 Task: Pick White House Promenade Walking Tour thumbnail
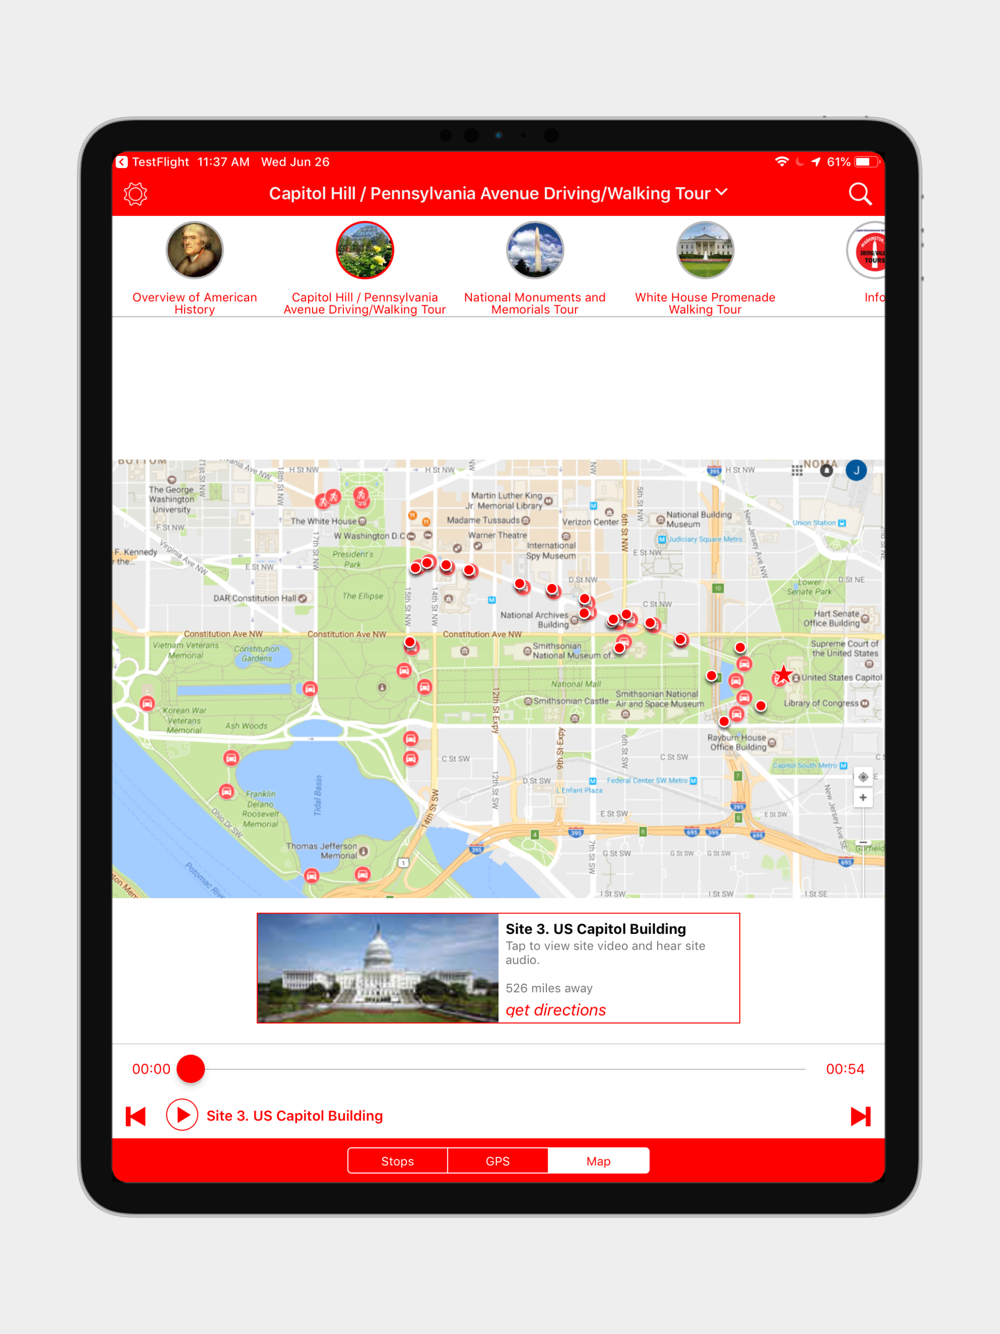pos(705,250)
